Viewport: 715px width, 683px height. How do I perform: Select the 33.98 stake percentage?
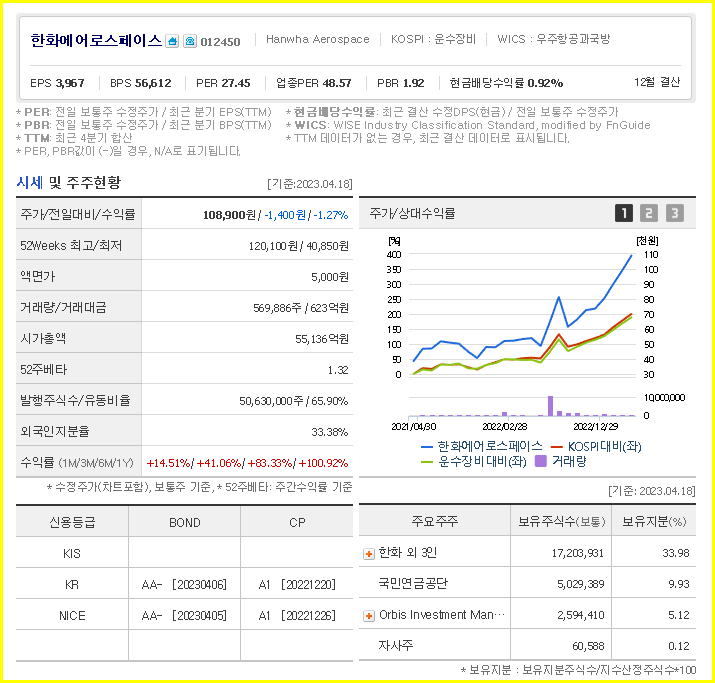tap(676, 554)
